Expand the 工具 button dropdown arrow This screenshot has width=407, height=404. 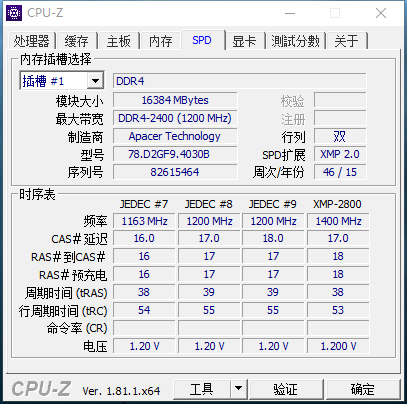(x=238, y=388)
